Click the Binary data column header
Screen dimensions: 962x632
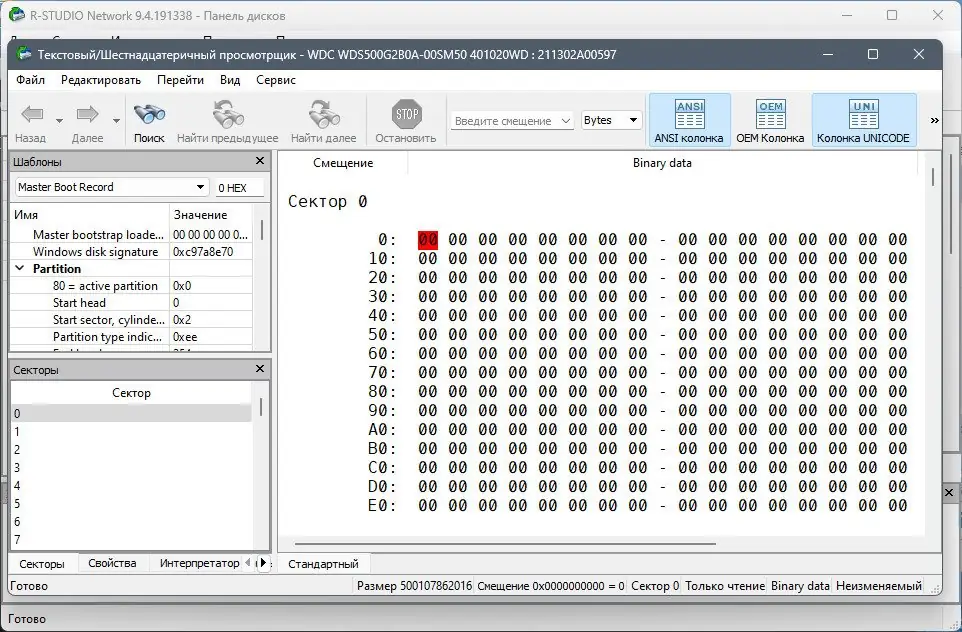click(x=662, y=163)
